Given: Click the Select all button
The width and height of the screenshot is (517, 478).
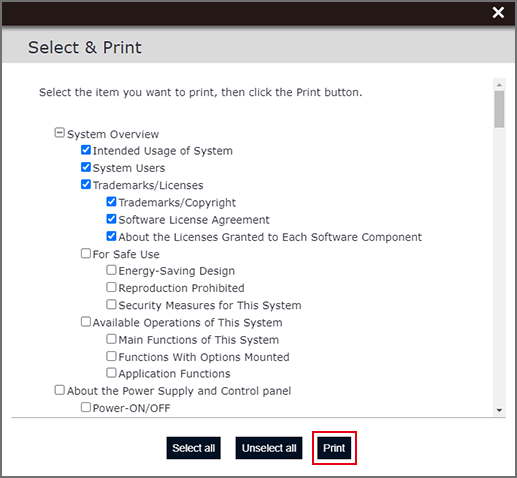Looking at the screenshot, I should [194, 448].
